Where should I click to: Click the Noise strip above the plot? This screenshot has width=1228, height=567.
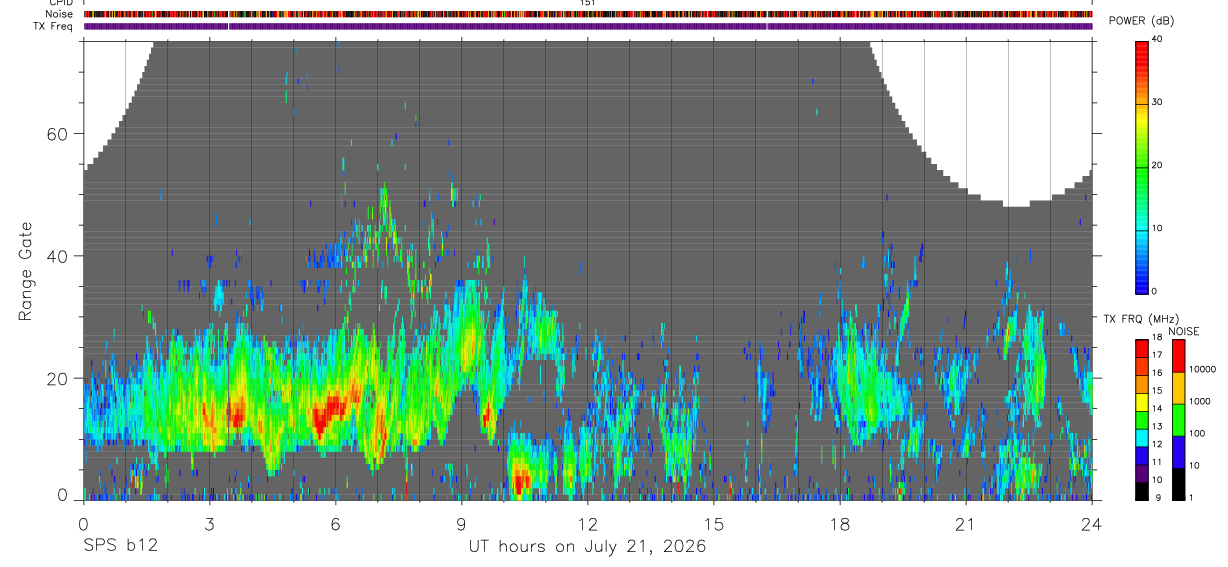pyautogui.click(x=588, y=14)
